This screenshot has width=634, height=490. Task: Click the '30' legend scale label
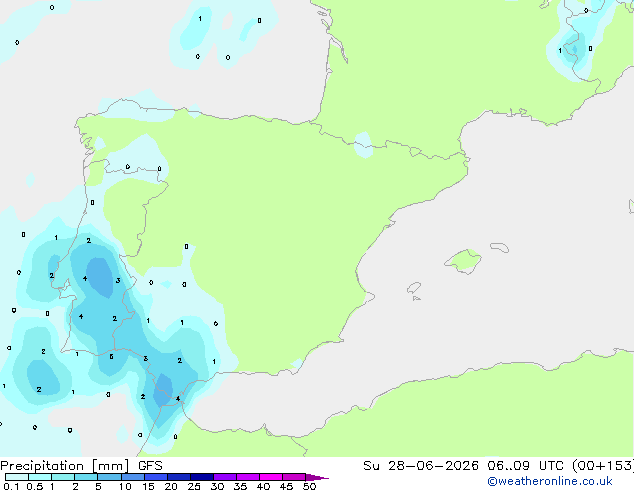217,486
